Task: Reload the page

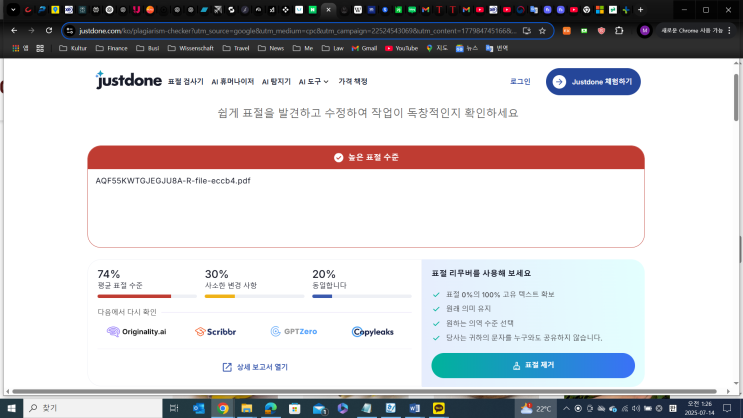Action: pos(49,30)
